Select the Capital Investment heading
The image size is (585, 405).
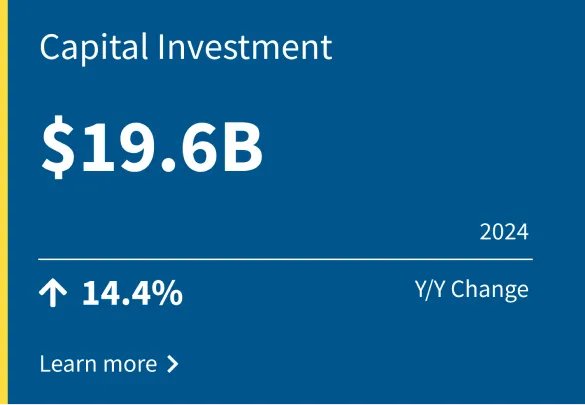(x=186, y=47)
